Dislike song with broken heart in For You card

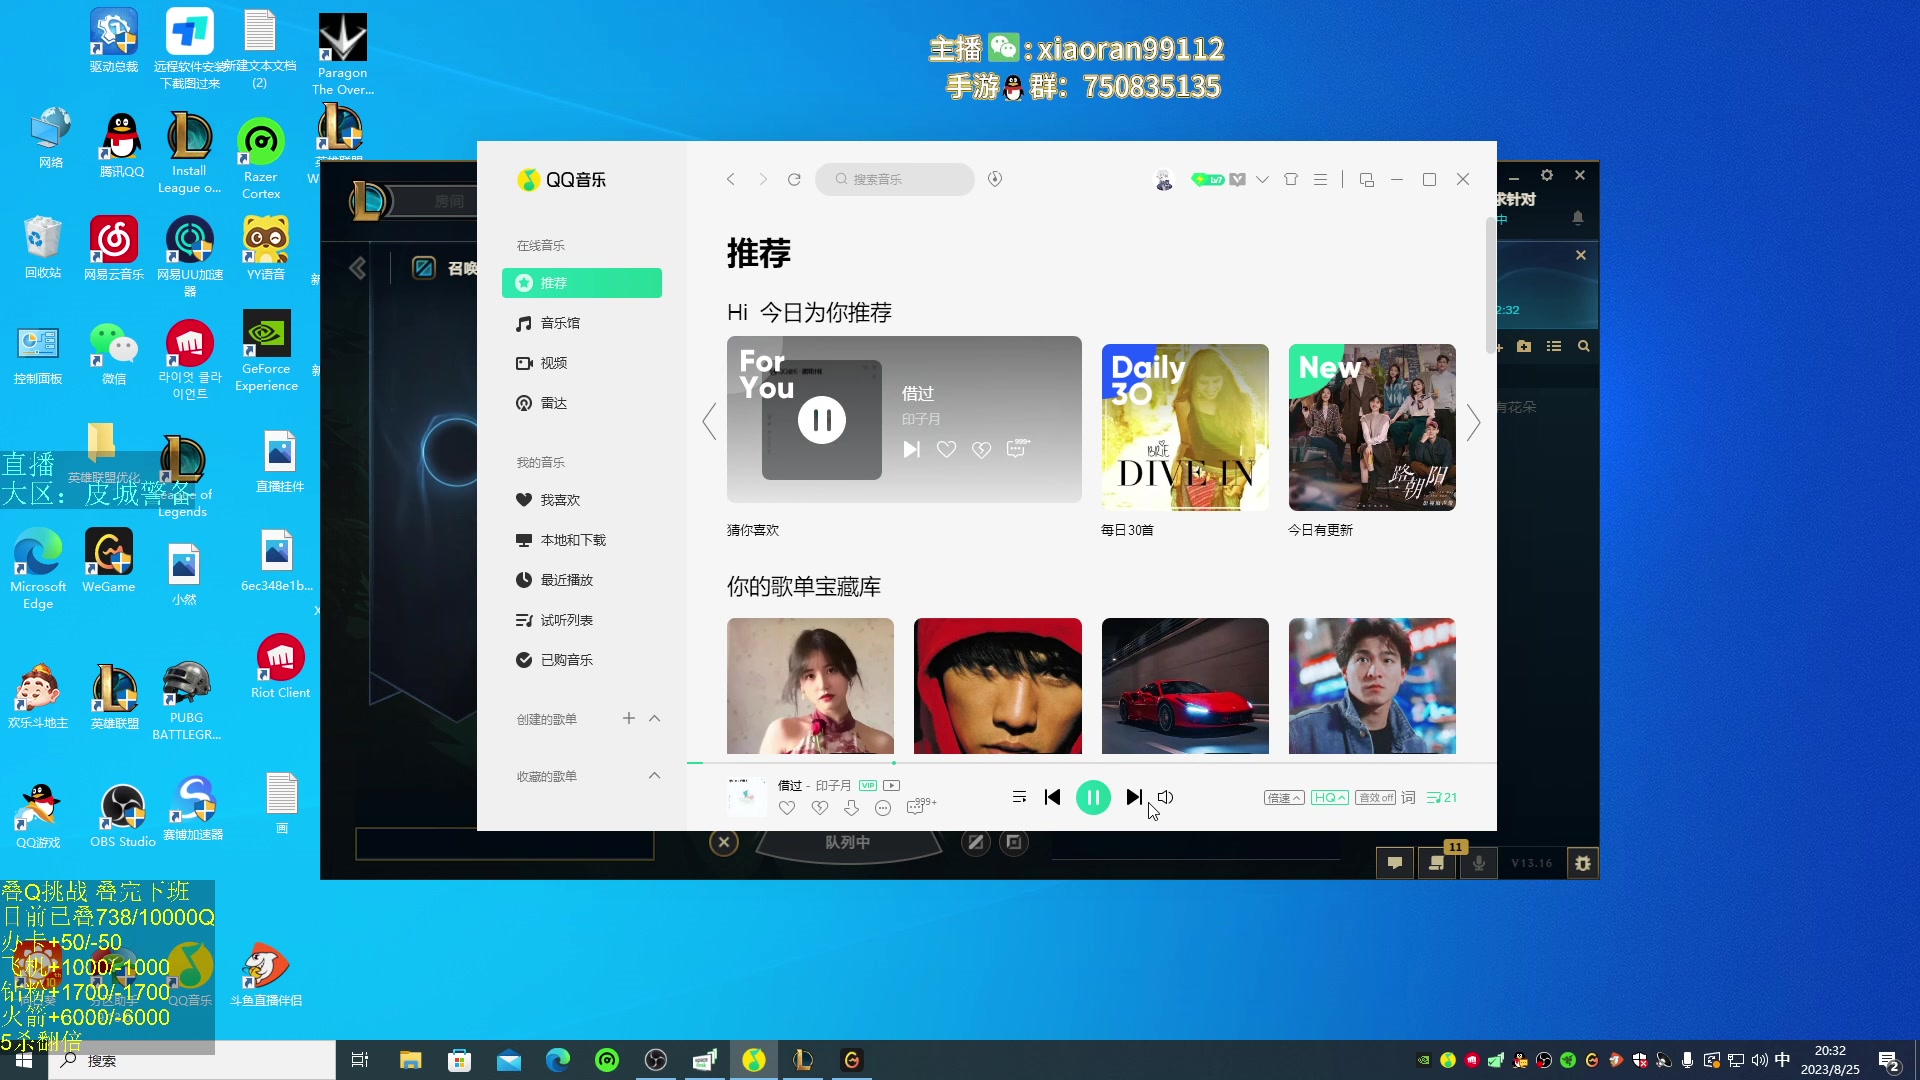pos(982,450)
